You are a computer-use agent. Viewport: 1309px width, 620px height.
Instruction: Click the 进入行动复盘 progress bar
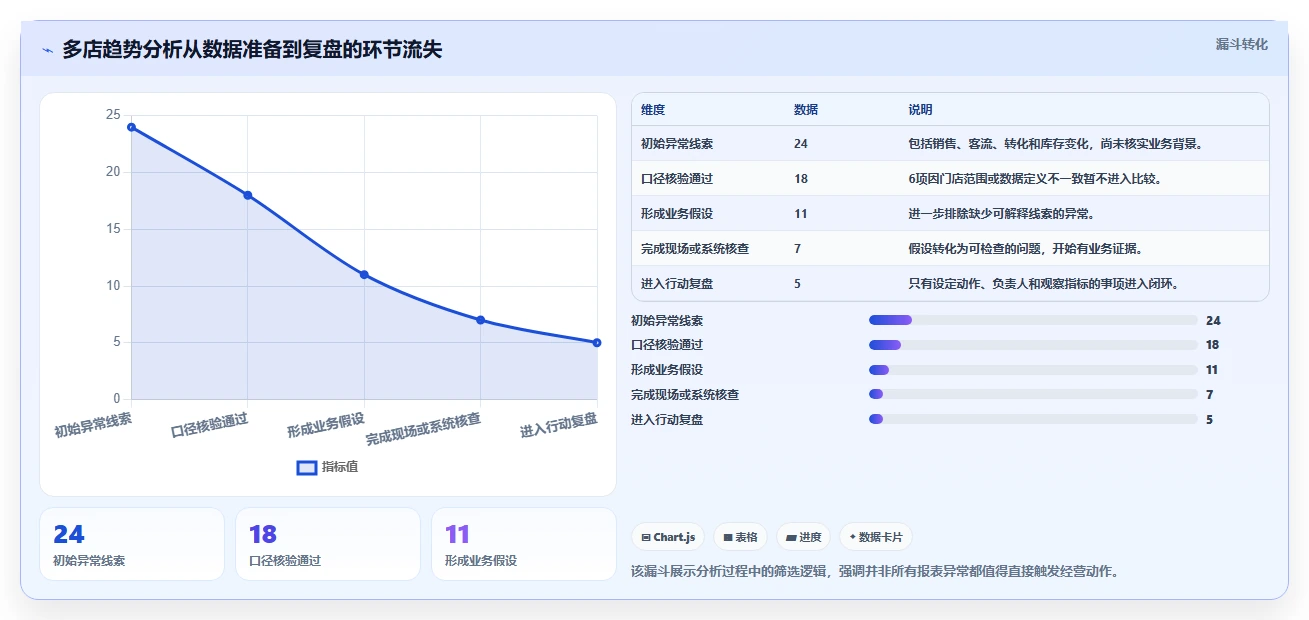pyautogui.click(x=1033, y=419)
